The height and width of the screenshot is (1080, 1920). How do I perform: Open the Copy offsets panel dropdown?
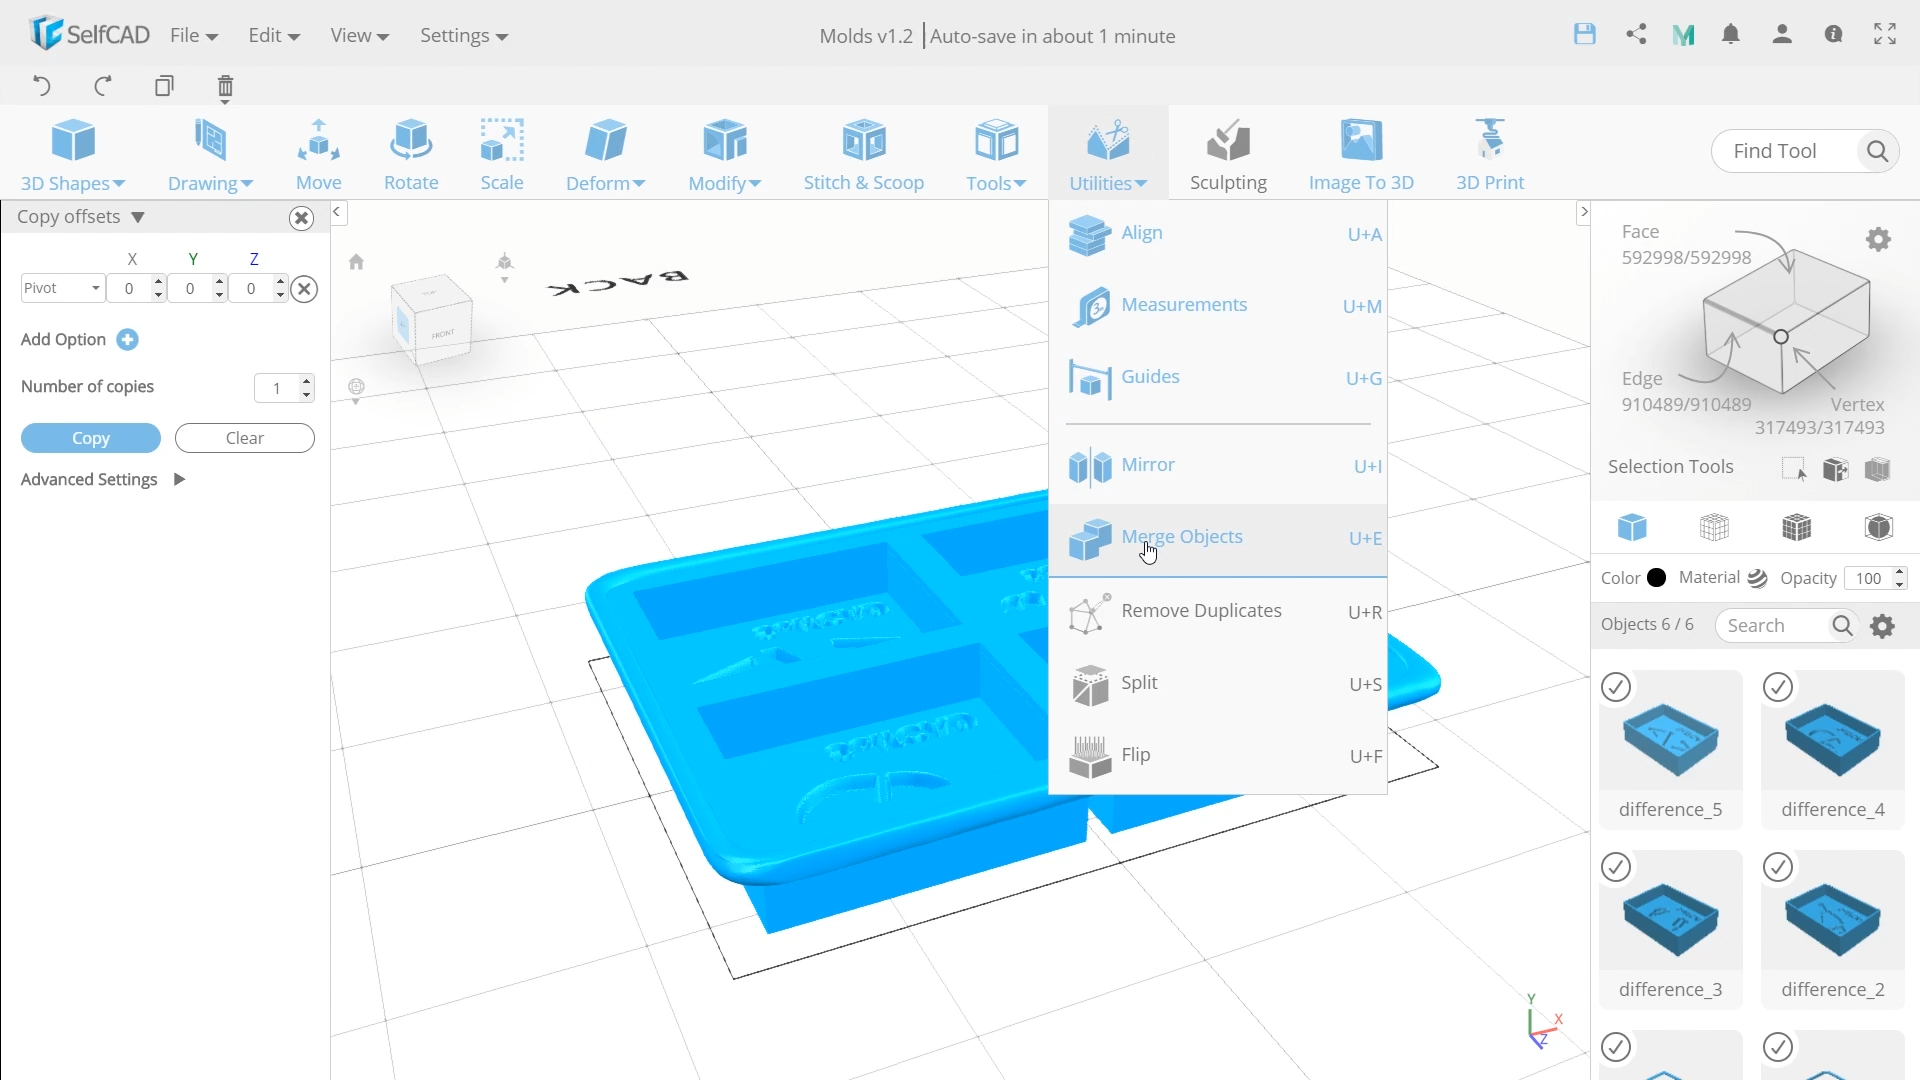[x=138, y=217]
